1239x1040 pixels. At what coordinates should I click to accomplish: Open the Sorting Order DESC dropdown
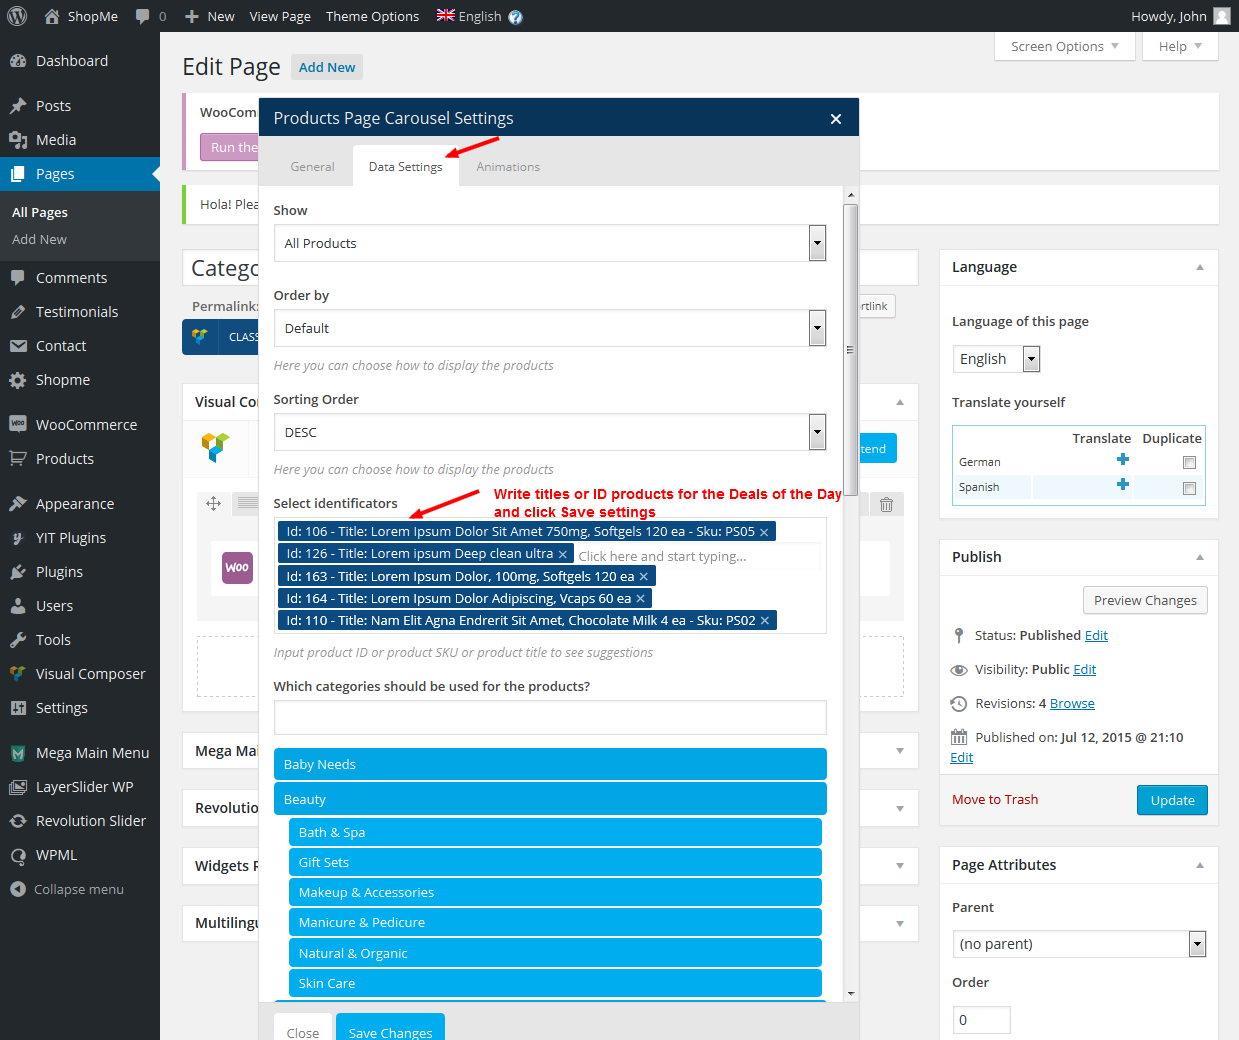[549, 432]
